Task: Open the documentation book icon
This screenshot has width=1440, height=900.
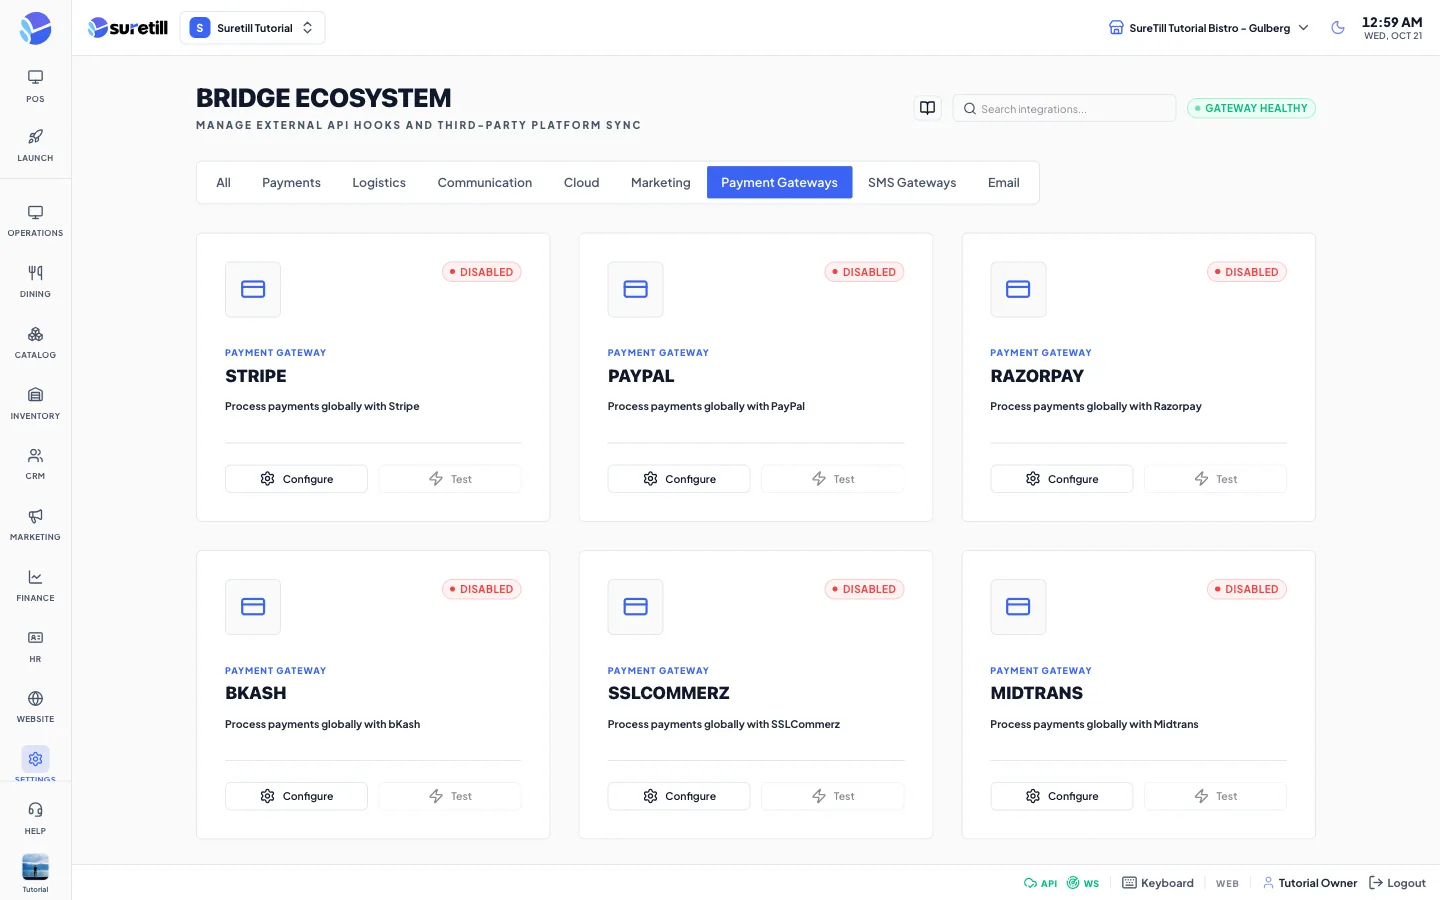Action: tap(928, 108)
